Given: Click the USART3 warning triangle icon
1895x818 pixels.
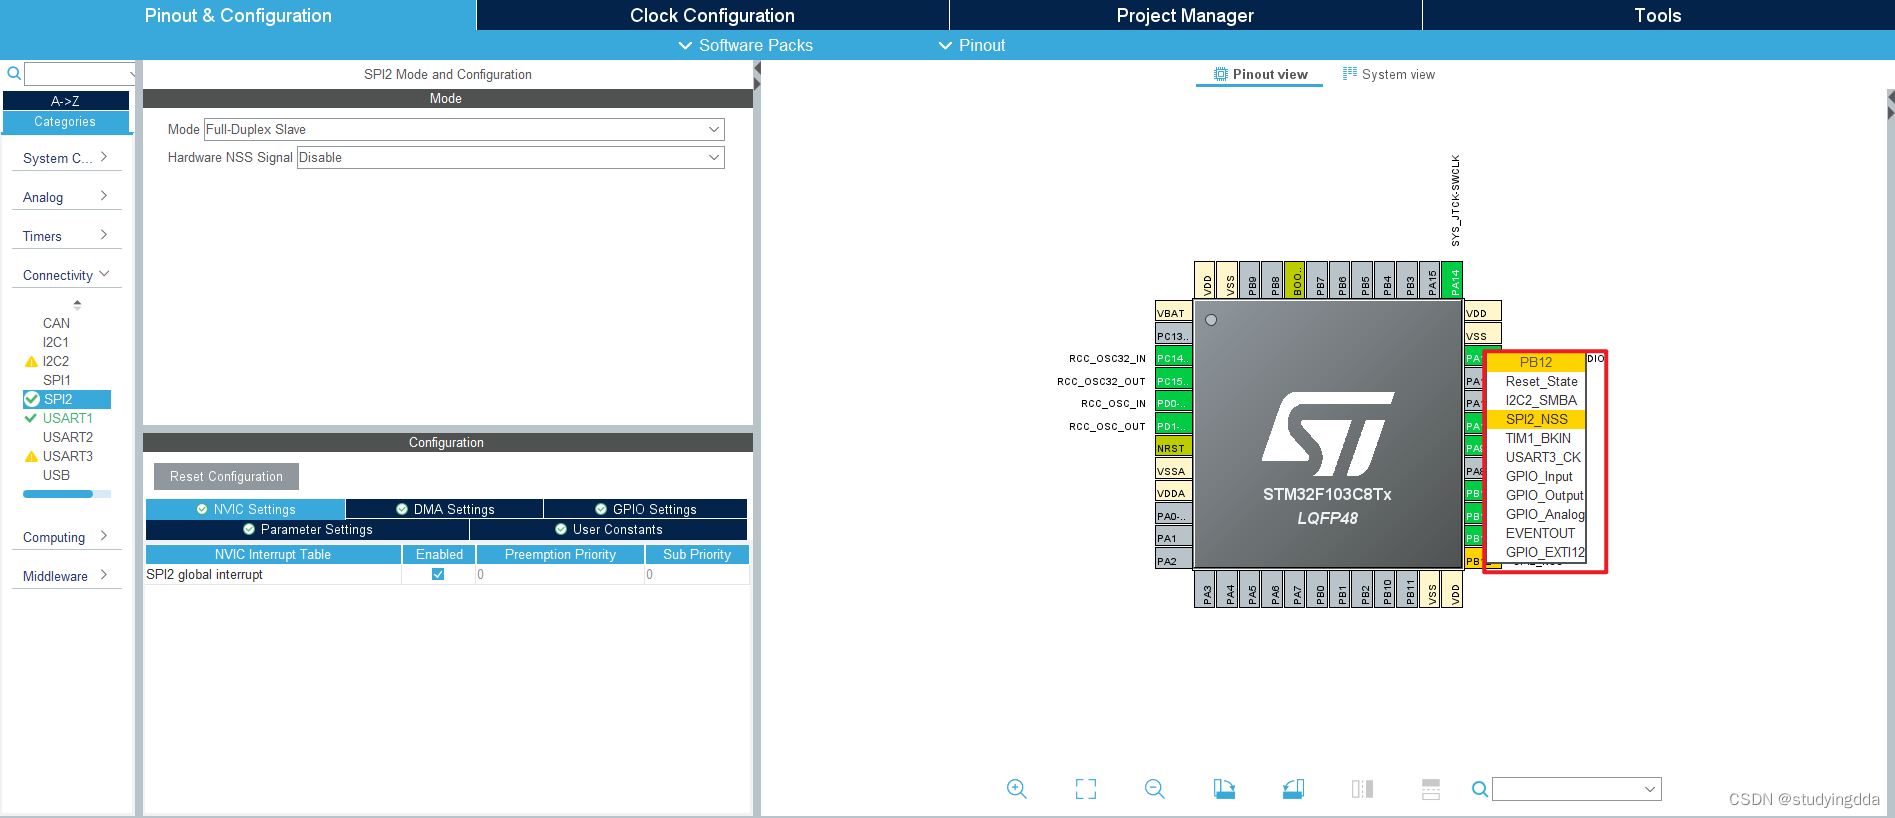Looking at the screenshot, I should coord(31,456).
